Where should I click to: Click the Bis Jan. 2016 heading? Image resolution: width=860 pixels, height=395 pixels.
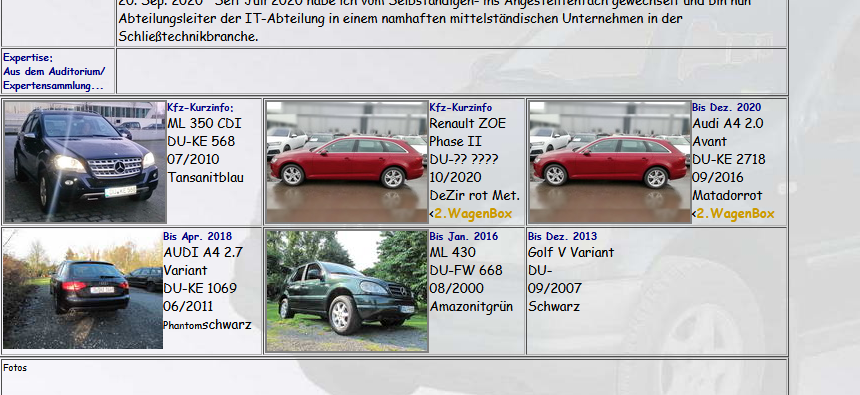click(x=463, y=236)
